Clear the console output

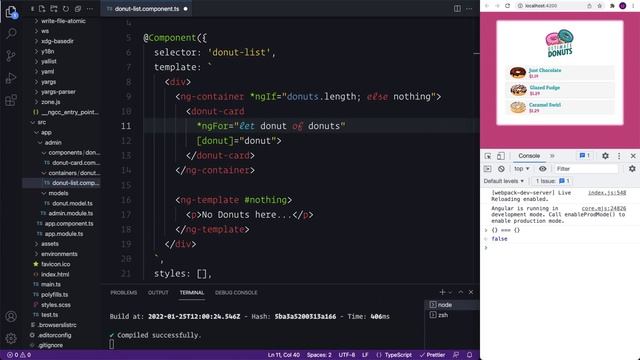tap(501, 169)
